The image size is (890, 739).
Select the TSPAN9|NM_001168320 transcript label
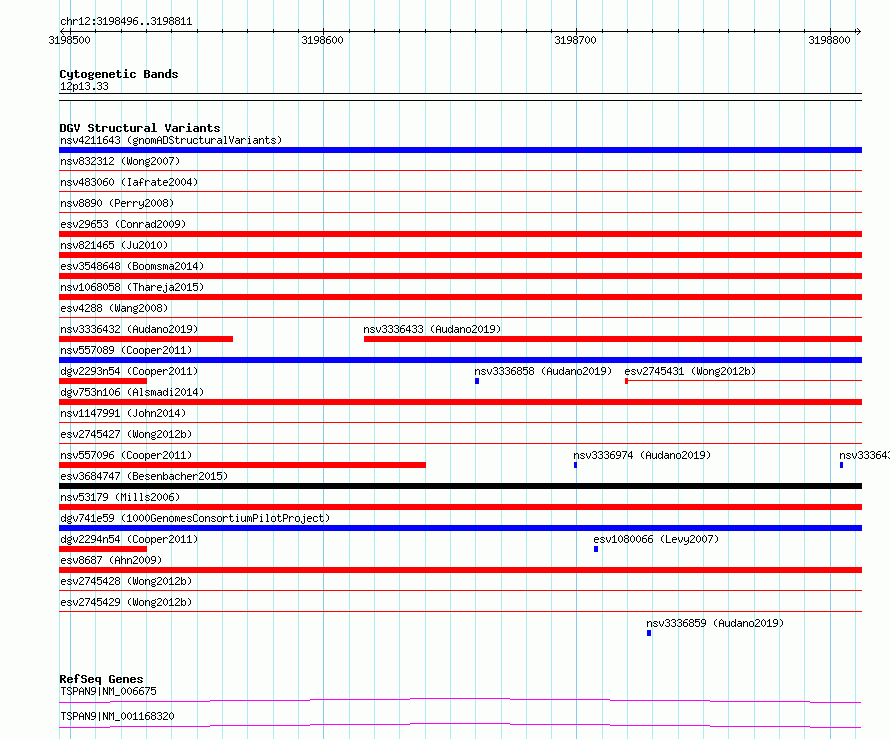point(117,716)
